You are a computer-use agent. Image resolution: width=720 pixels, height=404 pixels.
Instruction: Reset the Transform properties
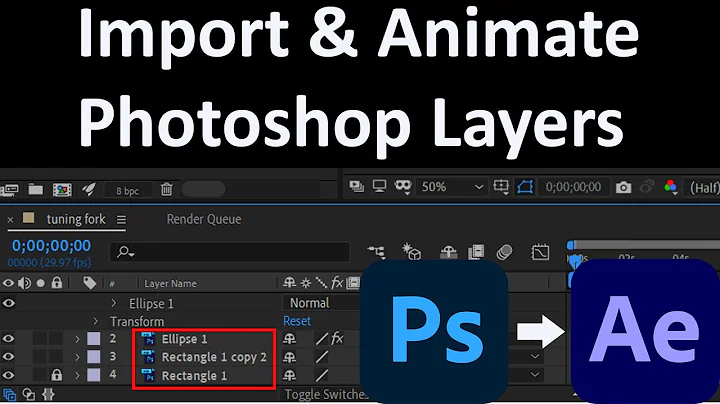click(x=297, y=321)
